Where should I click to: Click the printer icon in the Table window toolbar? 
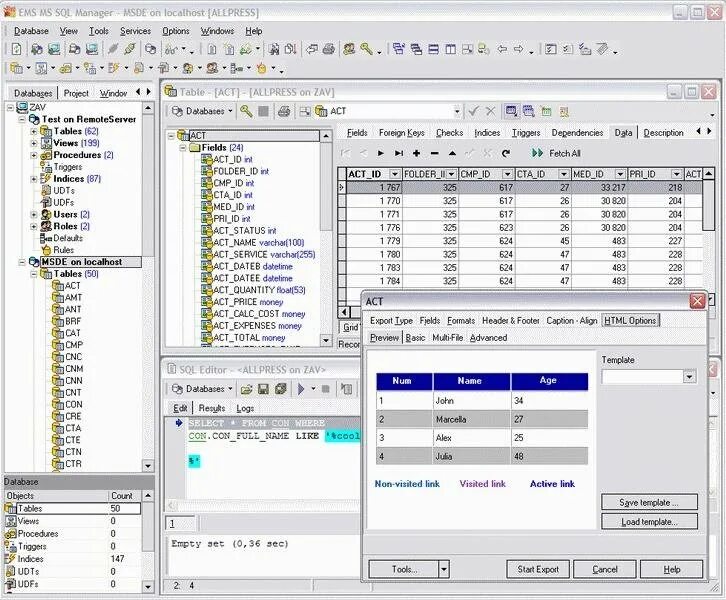(x=284, y=111)
